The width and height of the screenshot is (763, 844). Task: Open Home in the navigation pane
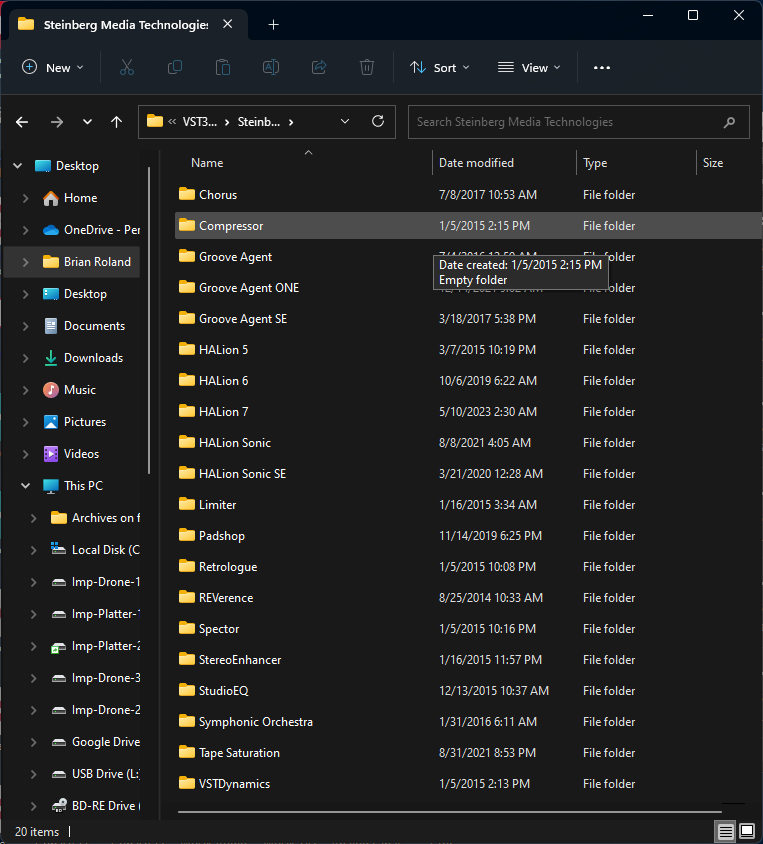(x=81, y=198)
